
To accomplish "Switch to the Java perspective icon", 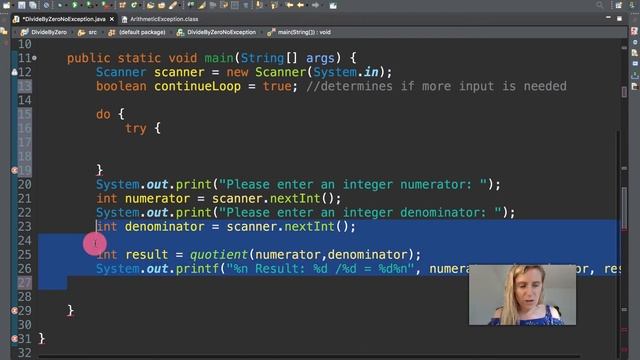I will coord(632,5).
